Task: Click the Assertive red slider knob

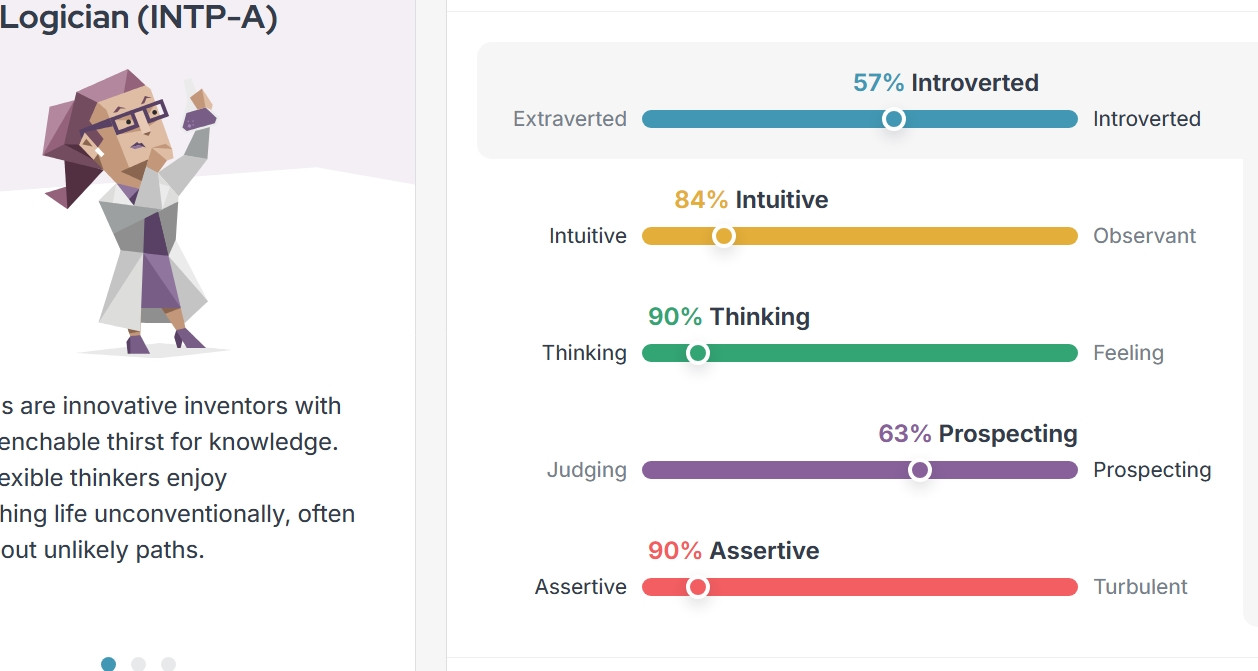Action: tap(698, 587)
